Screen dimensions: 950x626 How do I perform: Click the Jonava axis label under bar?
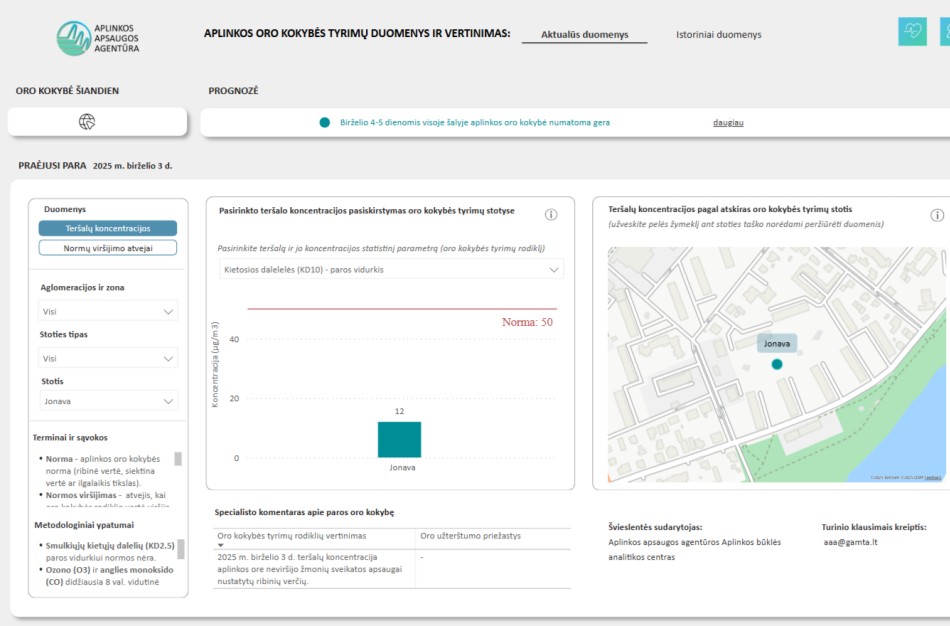pos(402,468)
